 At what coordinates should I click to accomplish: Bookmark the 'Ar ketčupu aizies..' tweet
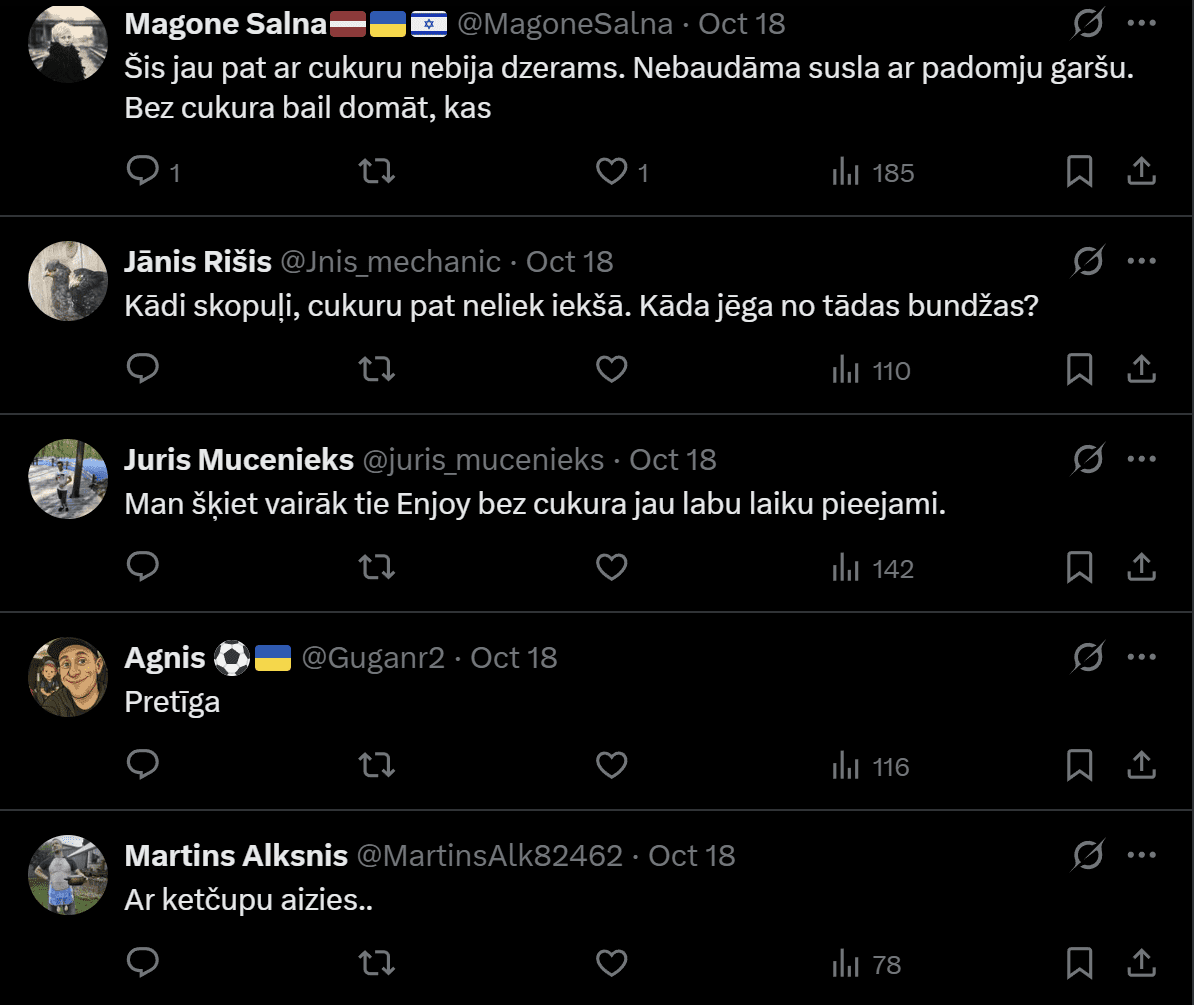click(x=1079, y=964)
